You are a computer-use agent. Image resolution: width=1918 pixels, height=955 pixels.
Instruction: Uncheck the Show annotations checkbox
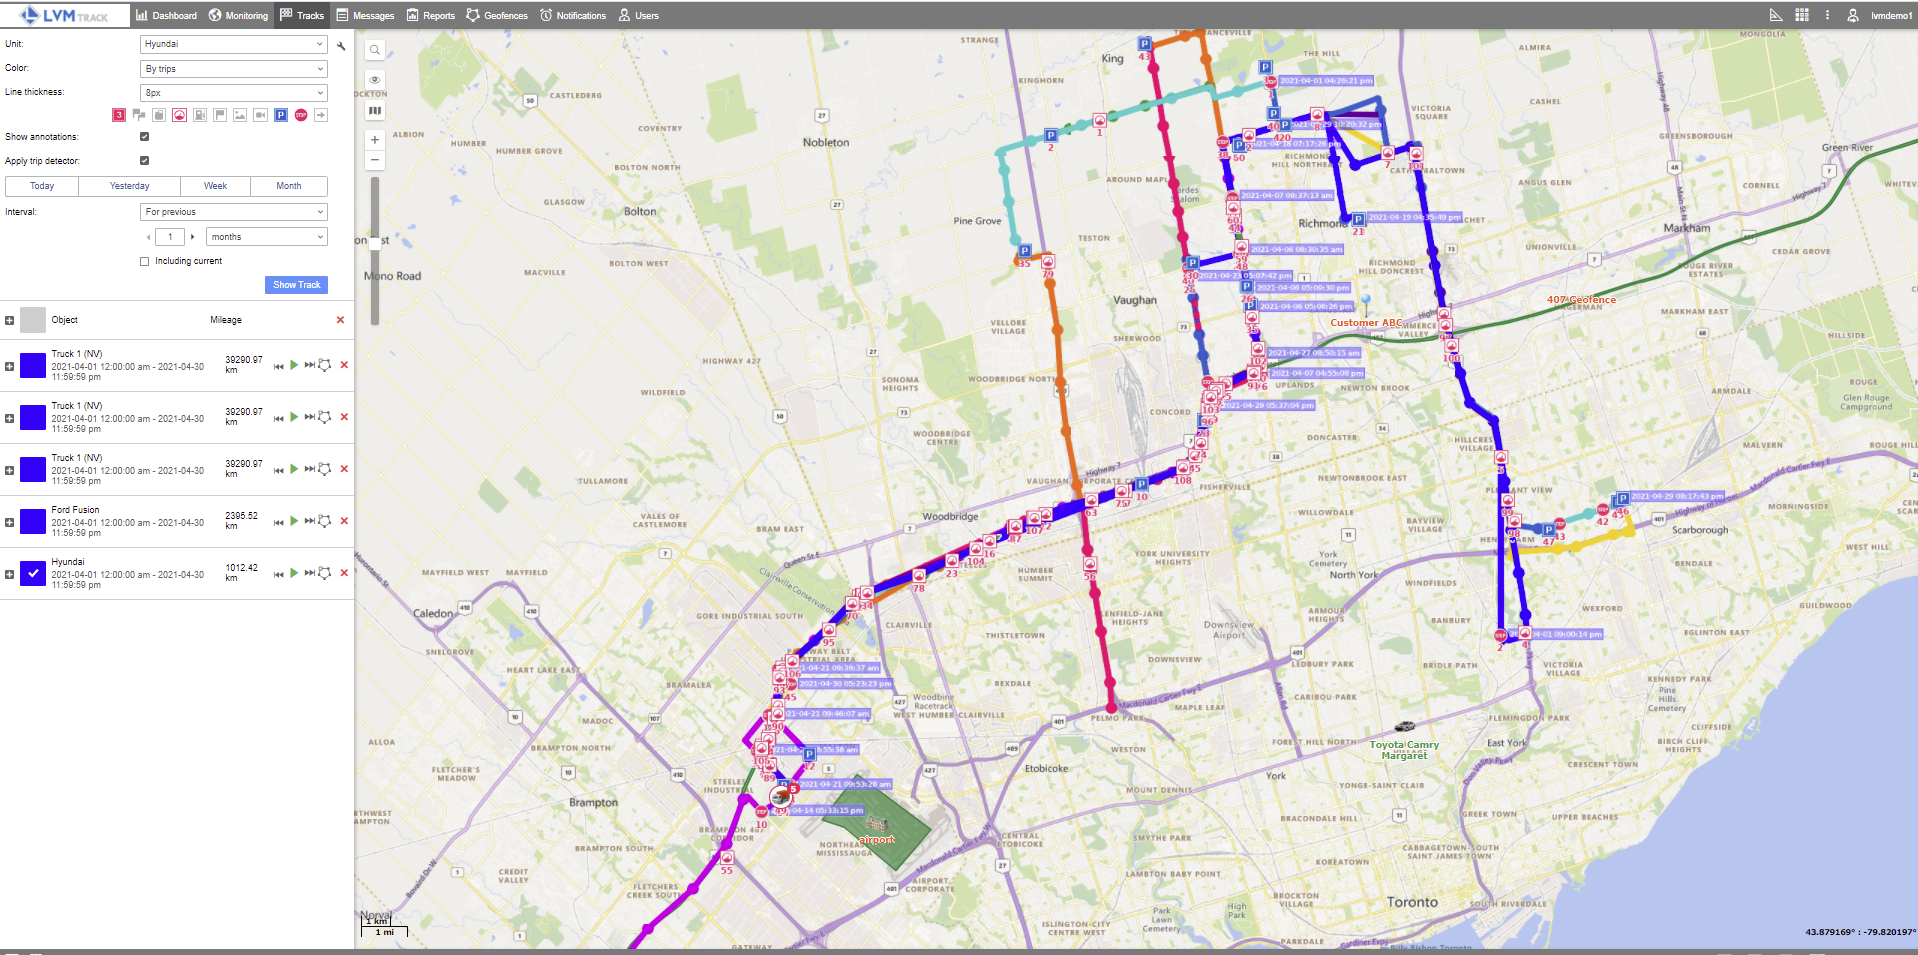click(x=145, y=137)
